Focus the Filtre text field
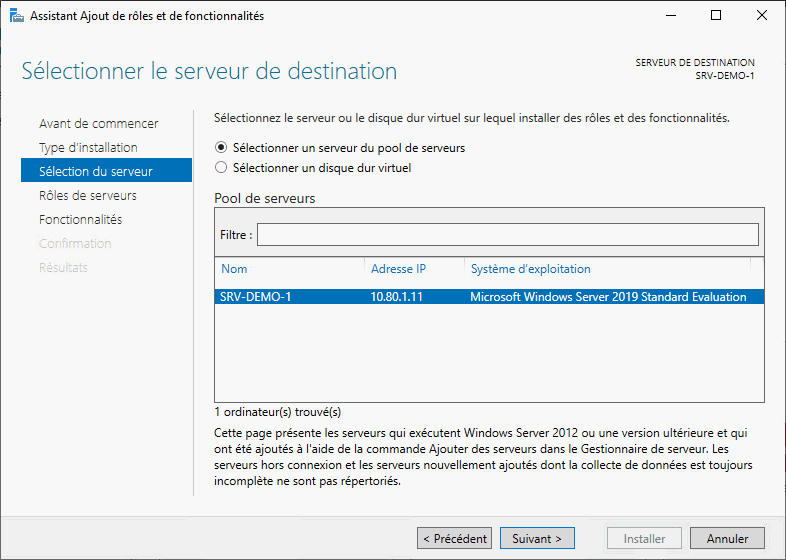 click(507, 235)
